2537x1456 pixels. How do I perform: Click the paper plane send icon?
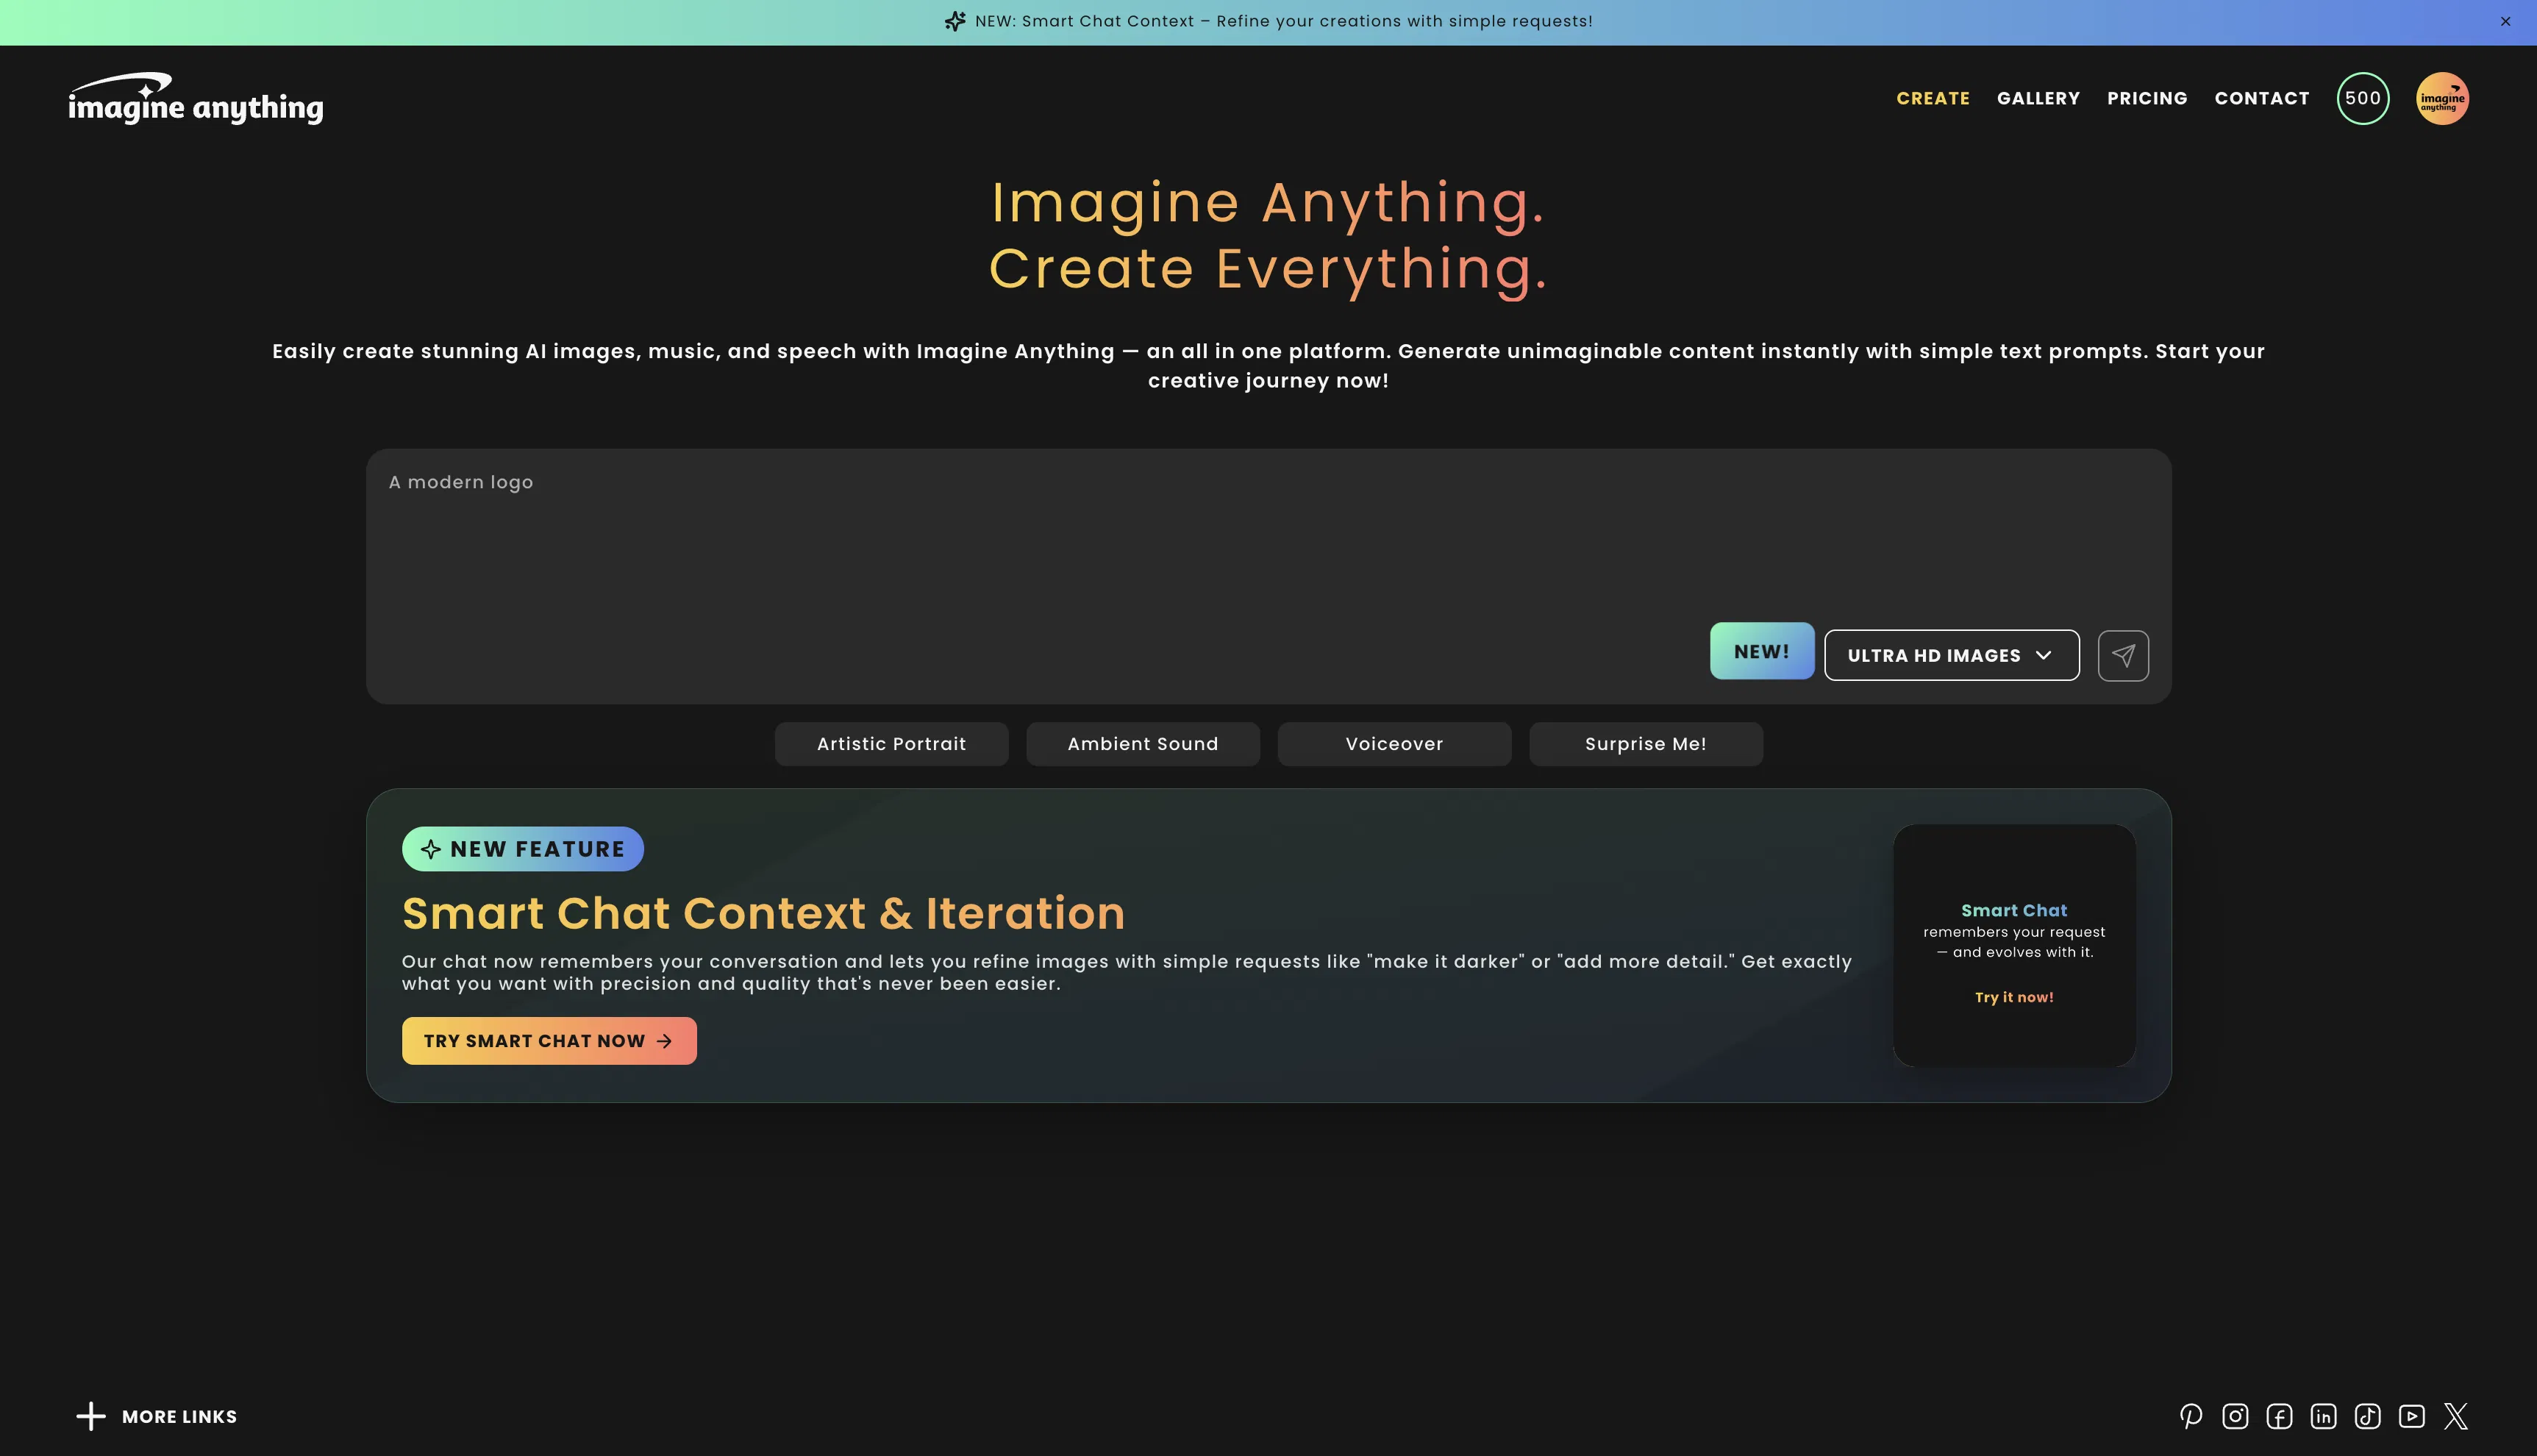point(2123,656)
